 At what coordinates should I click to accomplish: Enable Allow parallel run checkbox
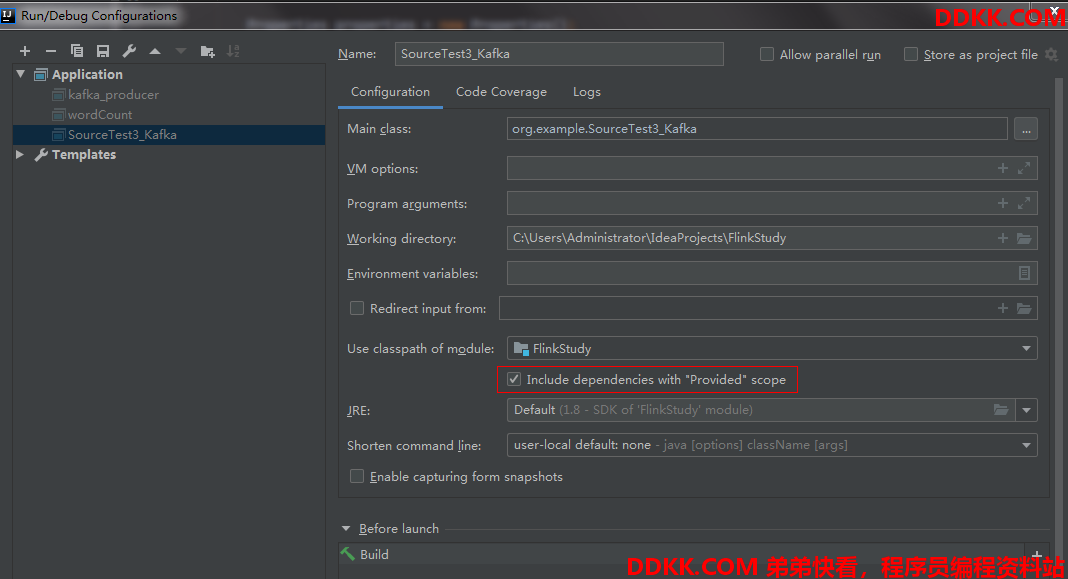tap(767, 54)
